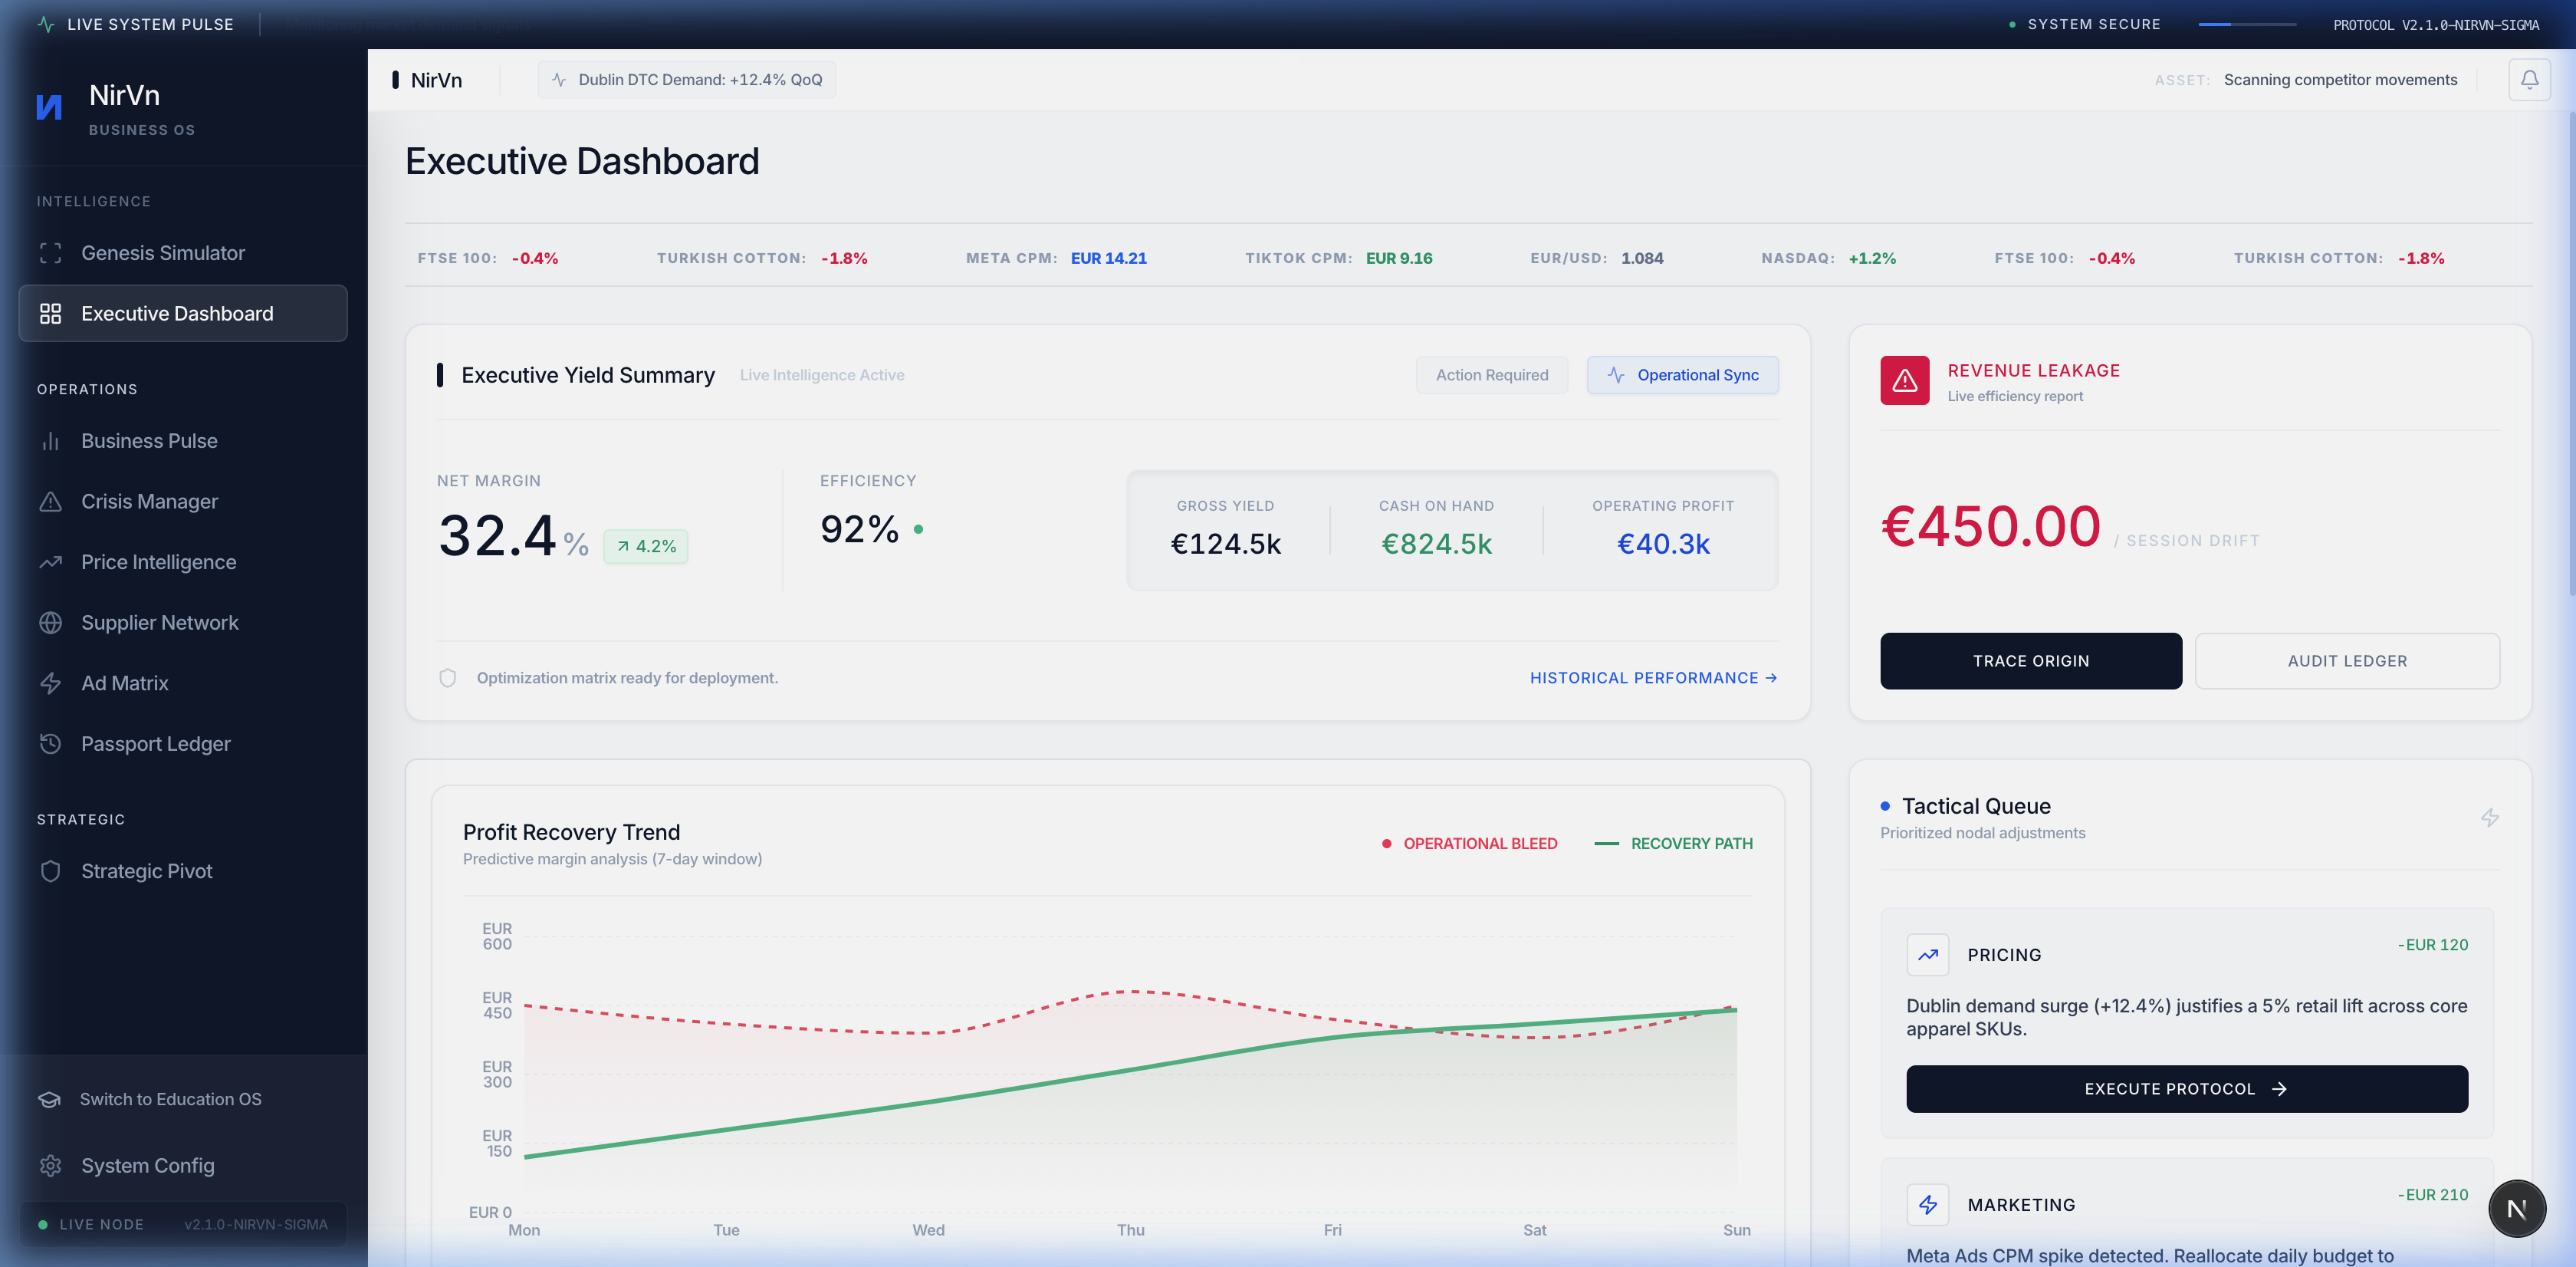Click the -EUR 120 Pricing amount
The width and height of the screenshot is (2576, 1267).
coord(2433,945)
